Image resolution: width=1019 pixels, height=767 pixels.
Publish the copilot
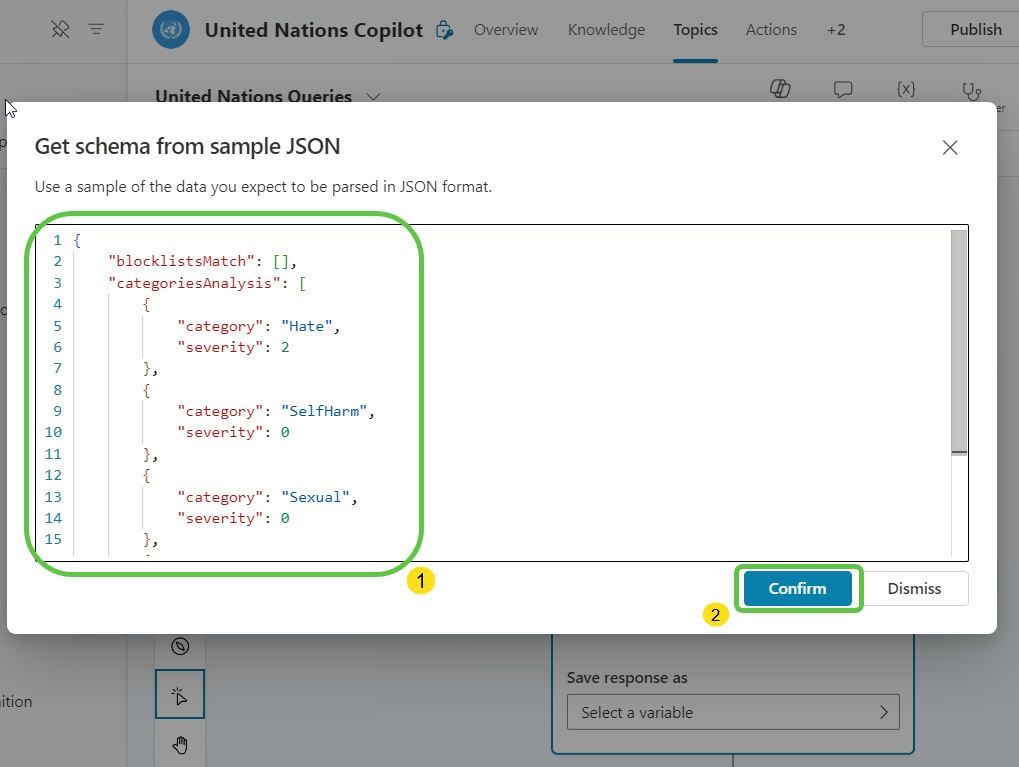[x=976, y=29]
